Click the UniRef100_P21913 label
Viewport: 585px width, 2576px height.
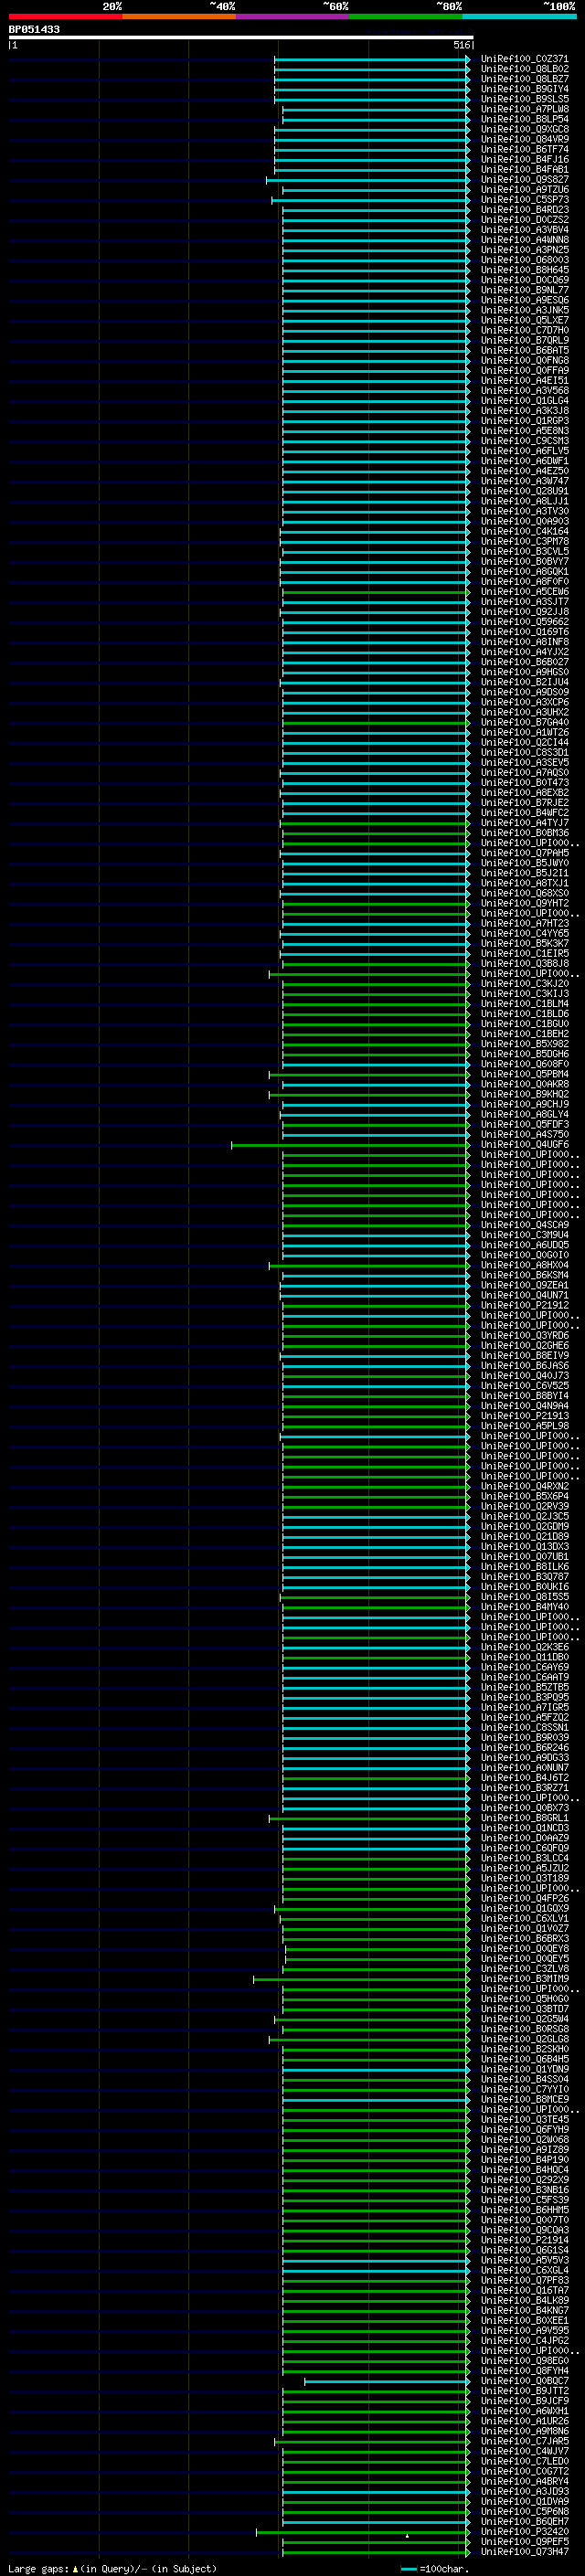pyautogui.click(x=524, y=1416)
